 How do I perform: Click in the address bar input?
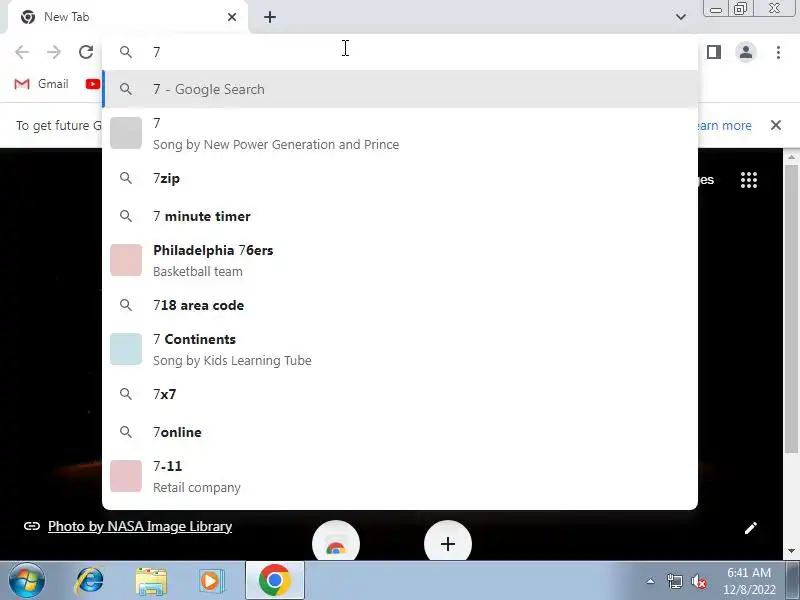point(399,52)
